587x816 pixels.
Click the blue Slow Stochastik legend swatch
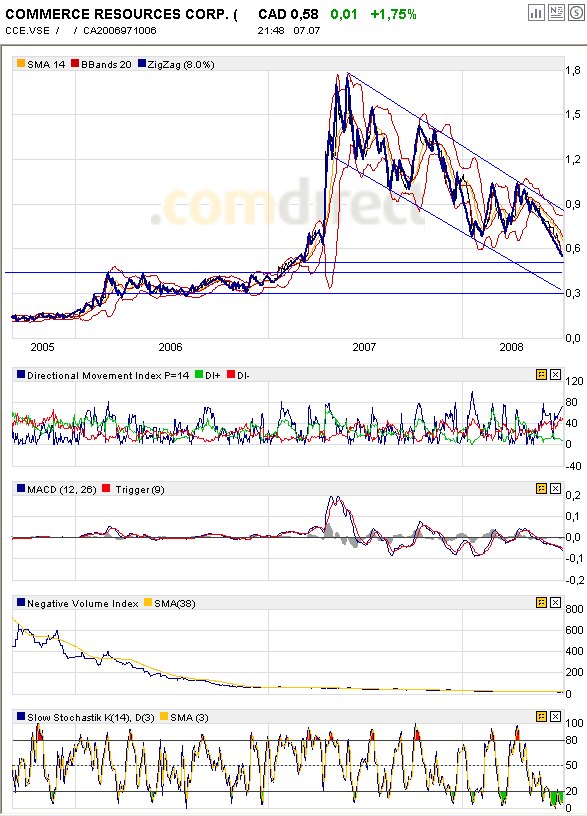click(x=21, y=716)
